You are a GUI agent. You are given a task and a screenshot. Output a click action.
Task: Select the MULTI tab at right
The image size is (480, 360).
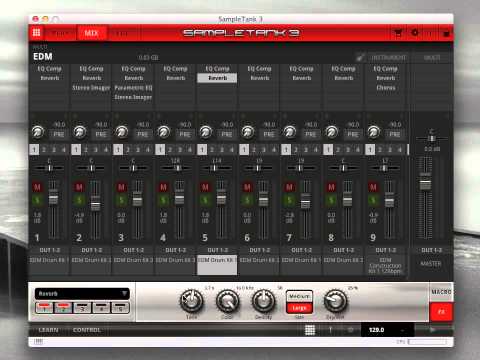pos(432,58)
